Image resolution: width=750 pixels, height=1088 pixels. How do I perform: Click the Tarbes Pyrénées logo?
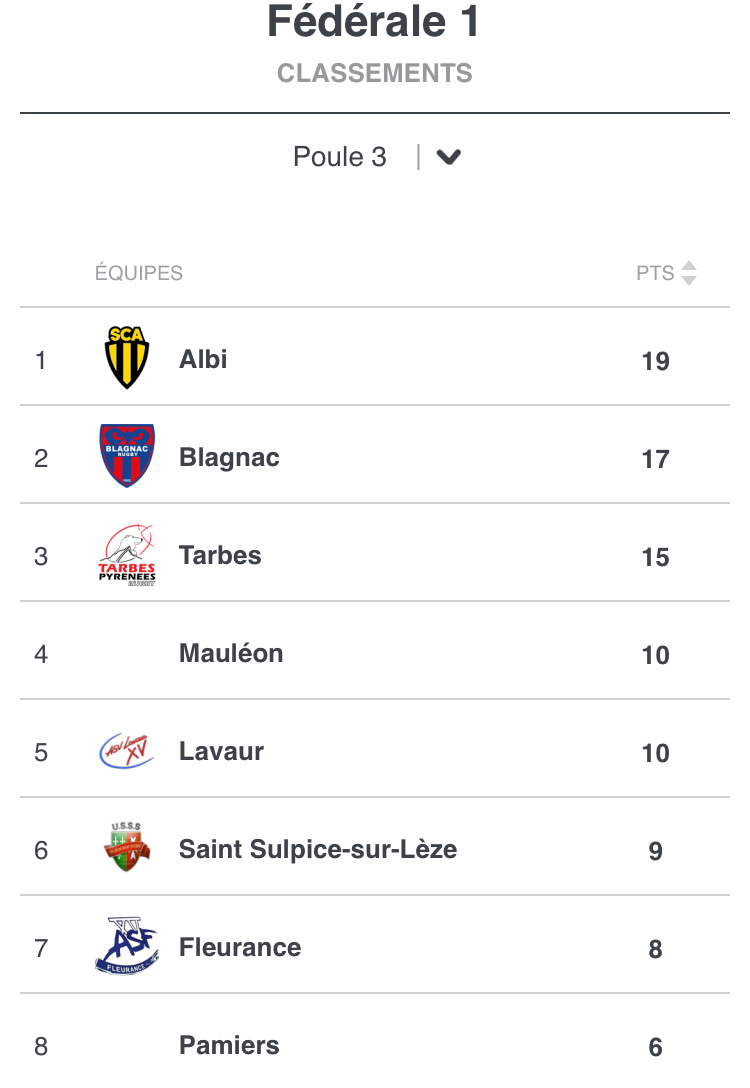[127, 554]
